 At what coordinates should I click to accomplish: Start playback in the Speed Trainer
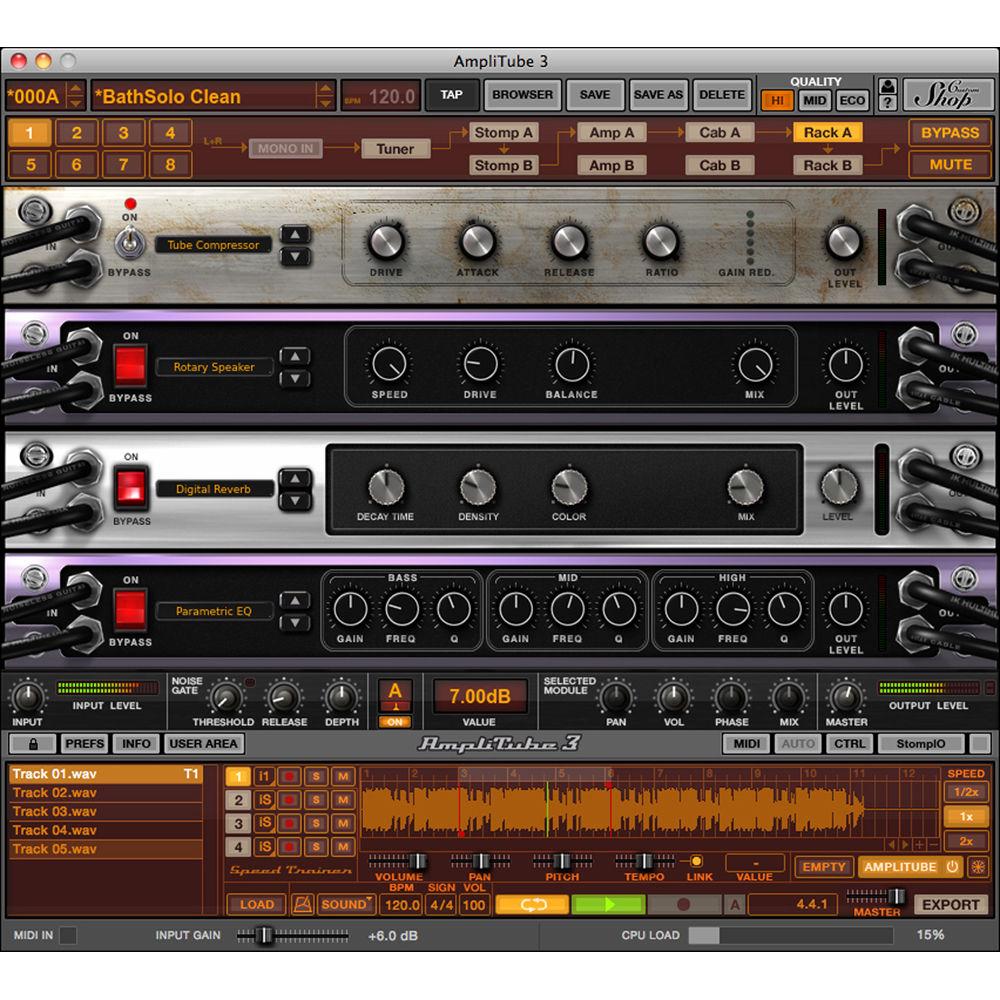608,903
